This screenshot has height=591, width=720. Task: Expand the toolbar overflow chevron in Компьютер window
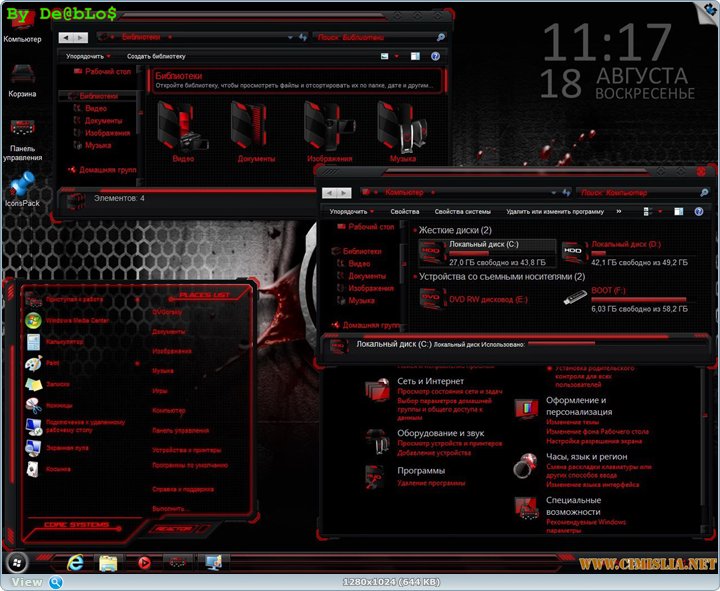(x=618, y=212)
